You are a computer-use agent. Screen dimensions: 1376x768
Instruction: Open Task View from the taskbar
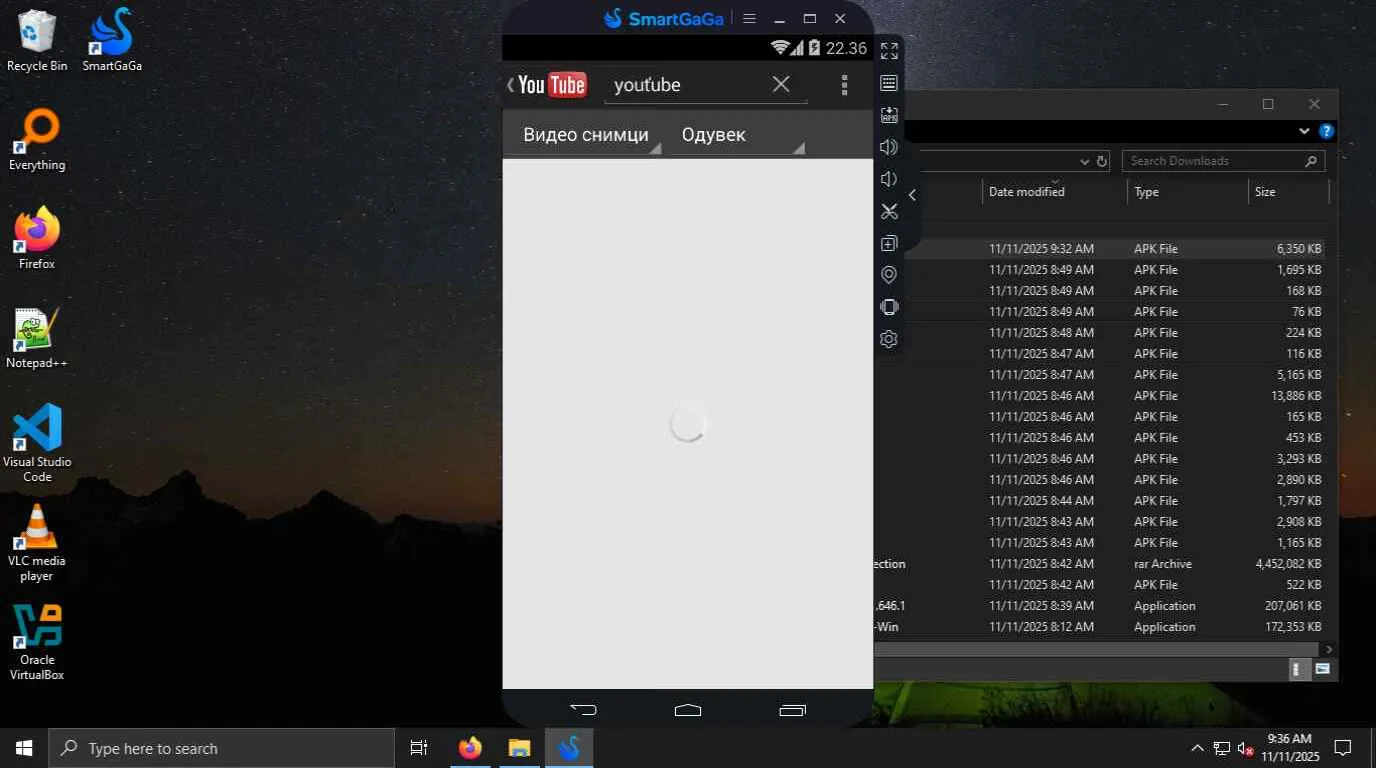pos(419,748)
